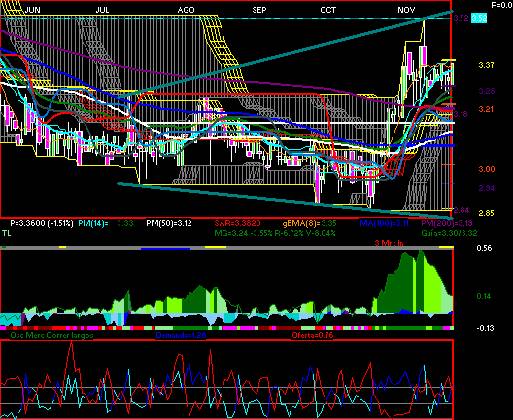Click the -0.13 oscillator scale value
This screenshot has width=513, height=420.
click(x=485, y=328)
